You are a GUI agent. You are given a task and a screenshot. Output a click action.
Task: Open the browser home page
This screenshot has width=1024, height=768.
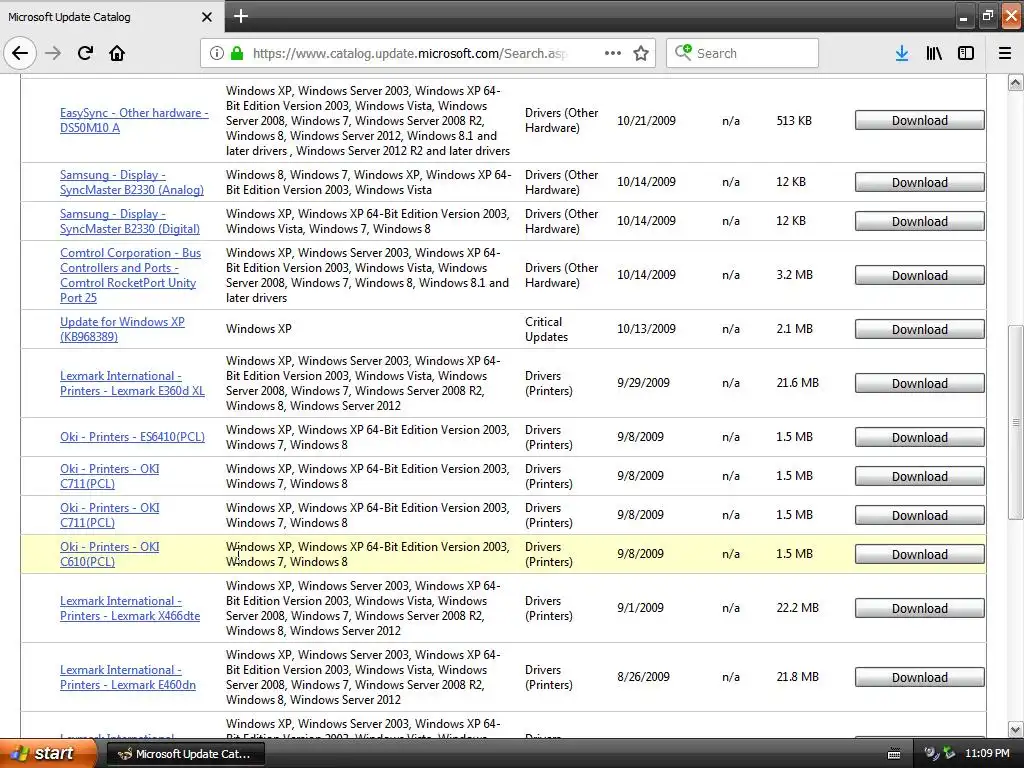[117, 53]
